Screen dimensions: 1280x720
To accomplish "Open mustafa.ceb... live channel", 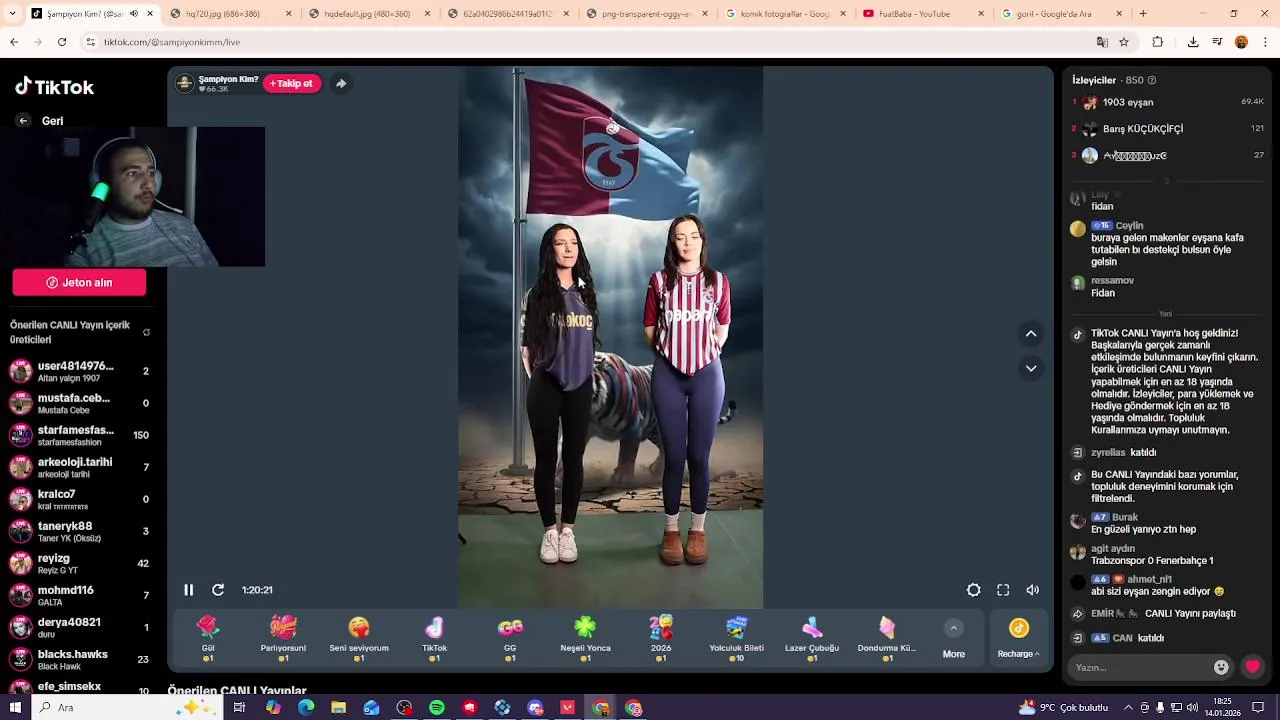I will pyautogui.click(x=79, y=403).
